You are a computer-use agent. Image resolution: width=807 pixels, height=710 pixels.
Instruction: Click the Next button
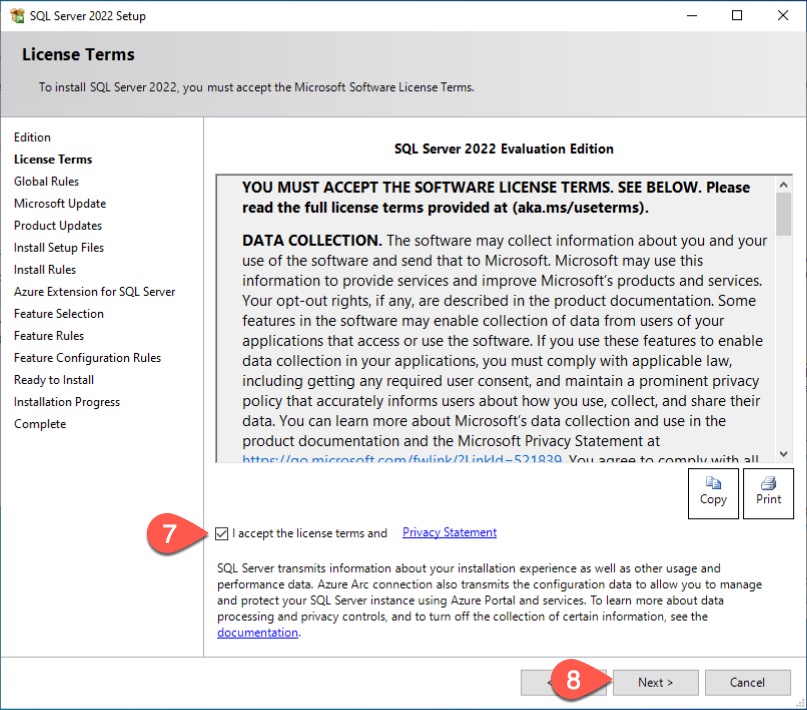click(x=655, y=682)
